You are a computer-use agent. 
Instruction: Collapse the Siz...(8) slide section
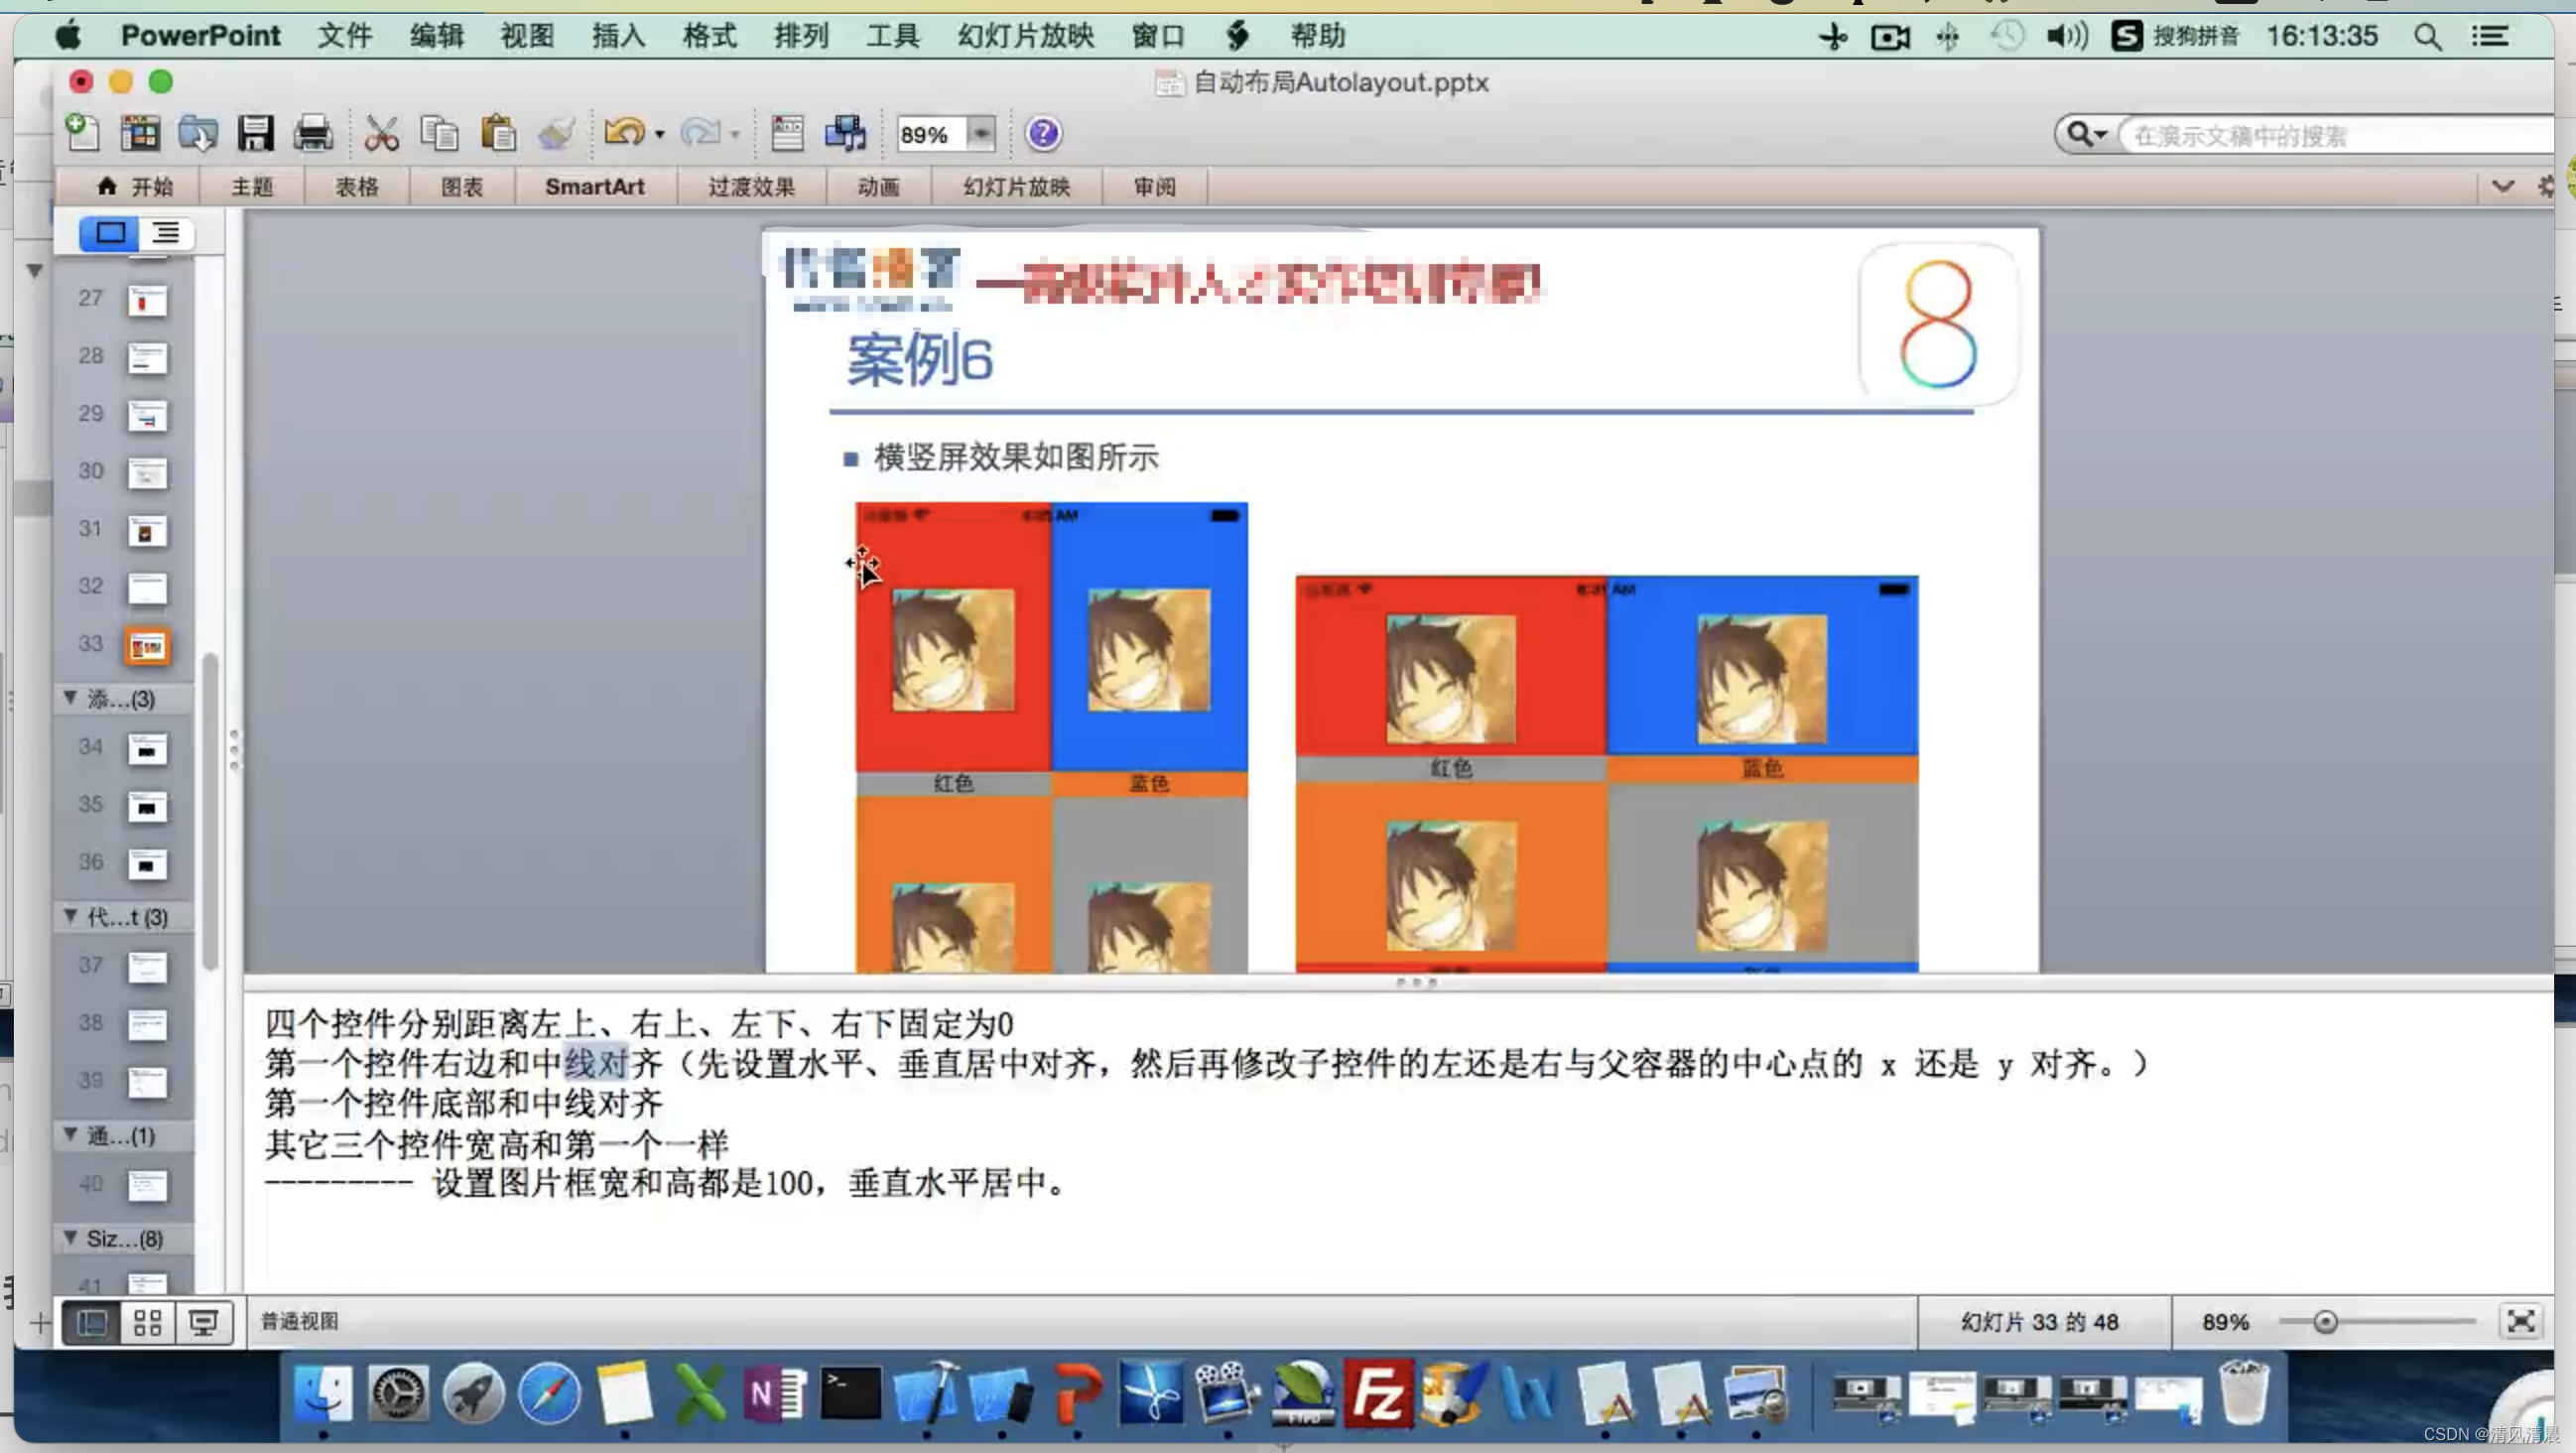pyautogui.click(x=70, y=1238)
